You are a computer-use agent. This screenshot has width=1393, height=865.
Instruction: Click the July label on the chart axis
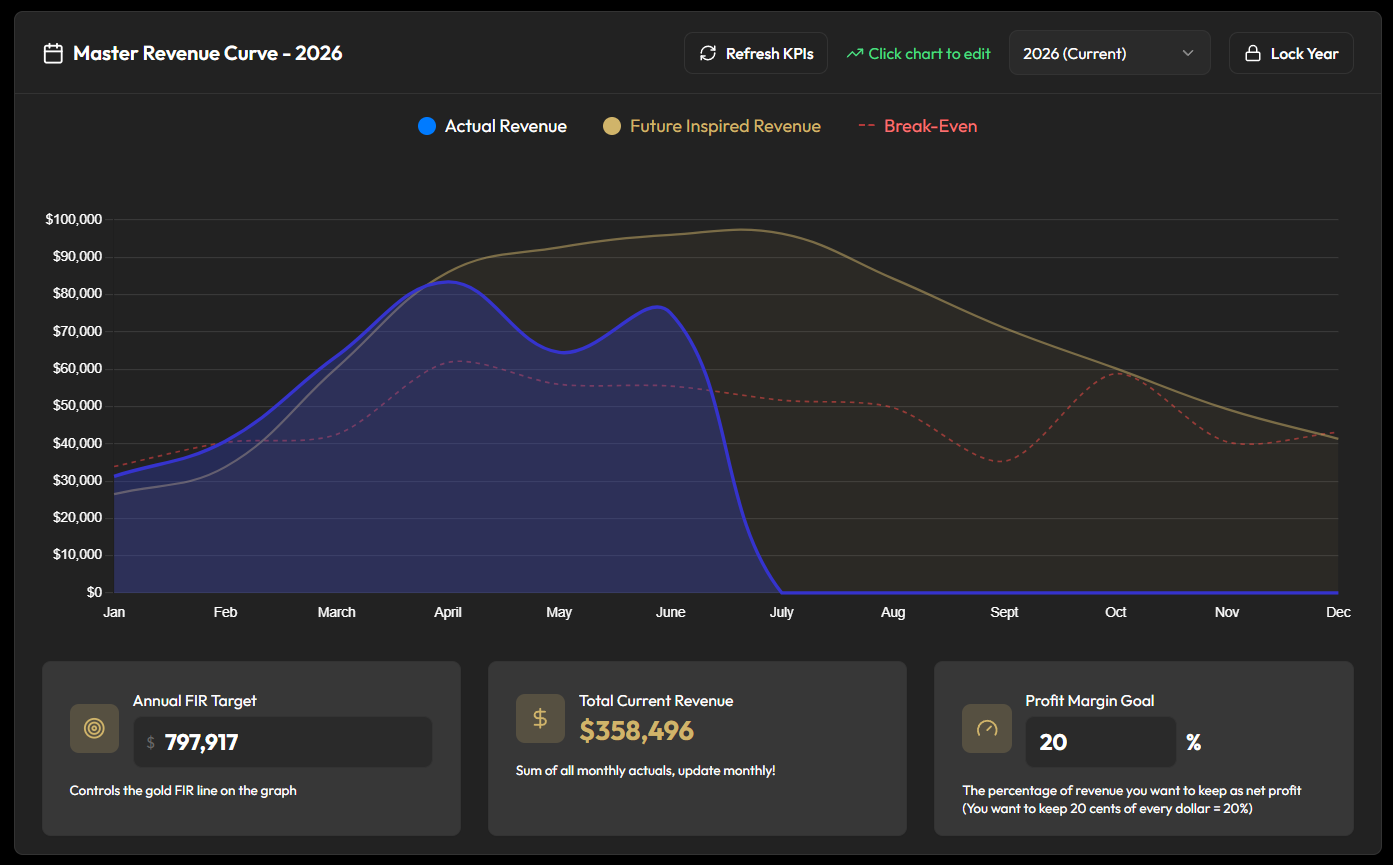[x=782, y=612]
